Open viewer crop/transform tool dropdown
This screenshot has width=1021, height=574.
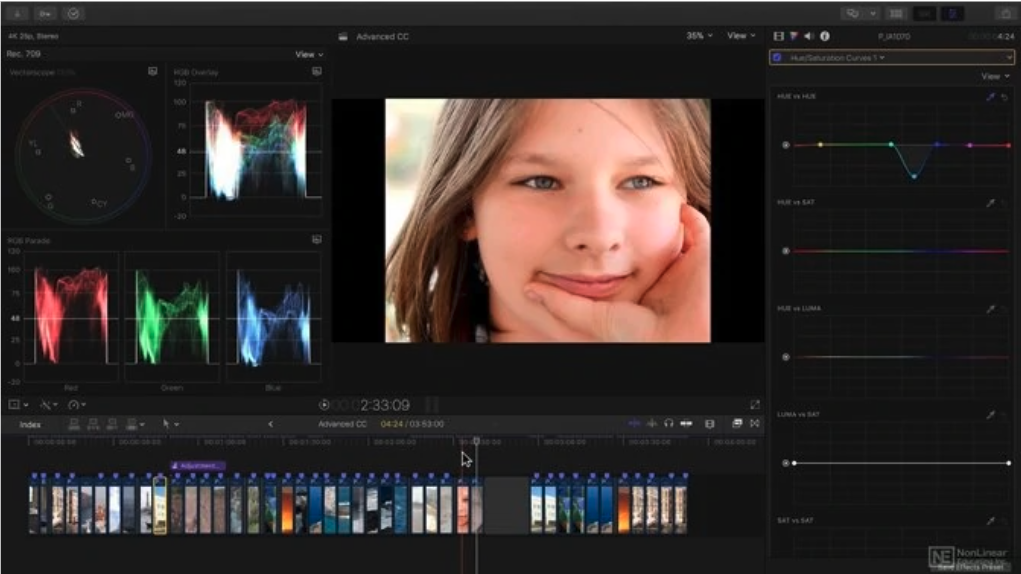click(18, 405)
